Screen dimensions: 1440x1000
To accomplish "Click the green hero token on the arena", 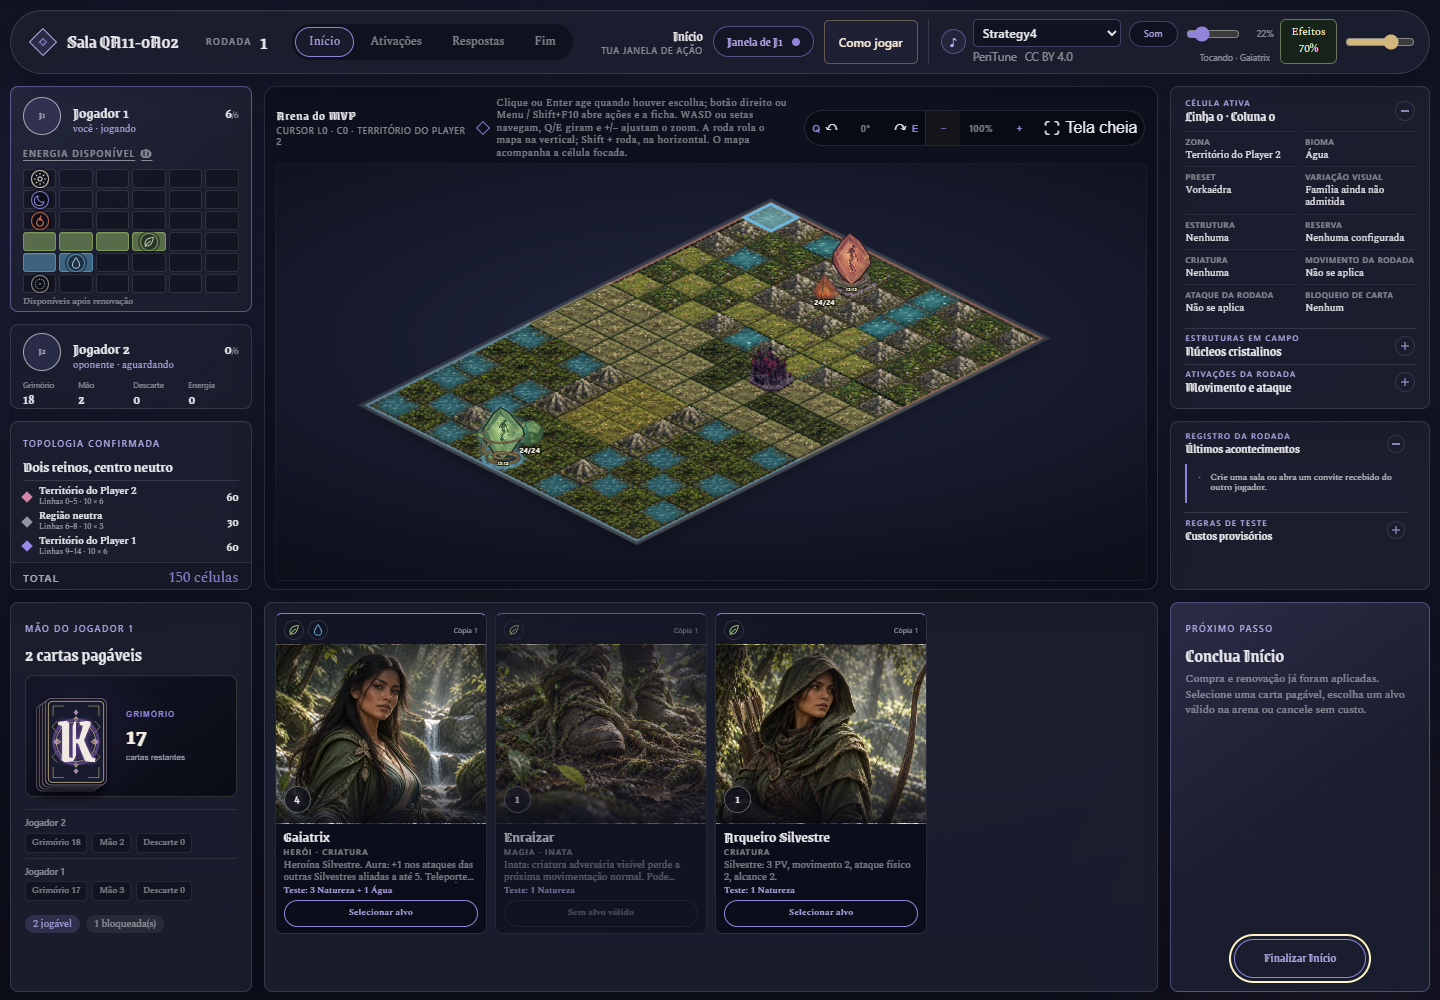I will [502, 435].
